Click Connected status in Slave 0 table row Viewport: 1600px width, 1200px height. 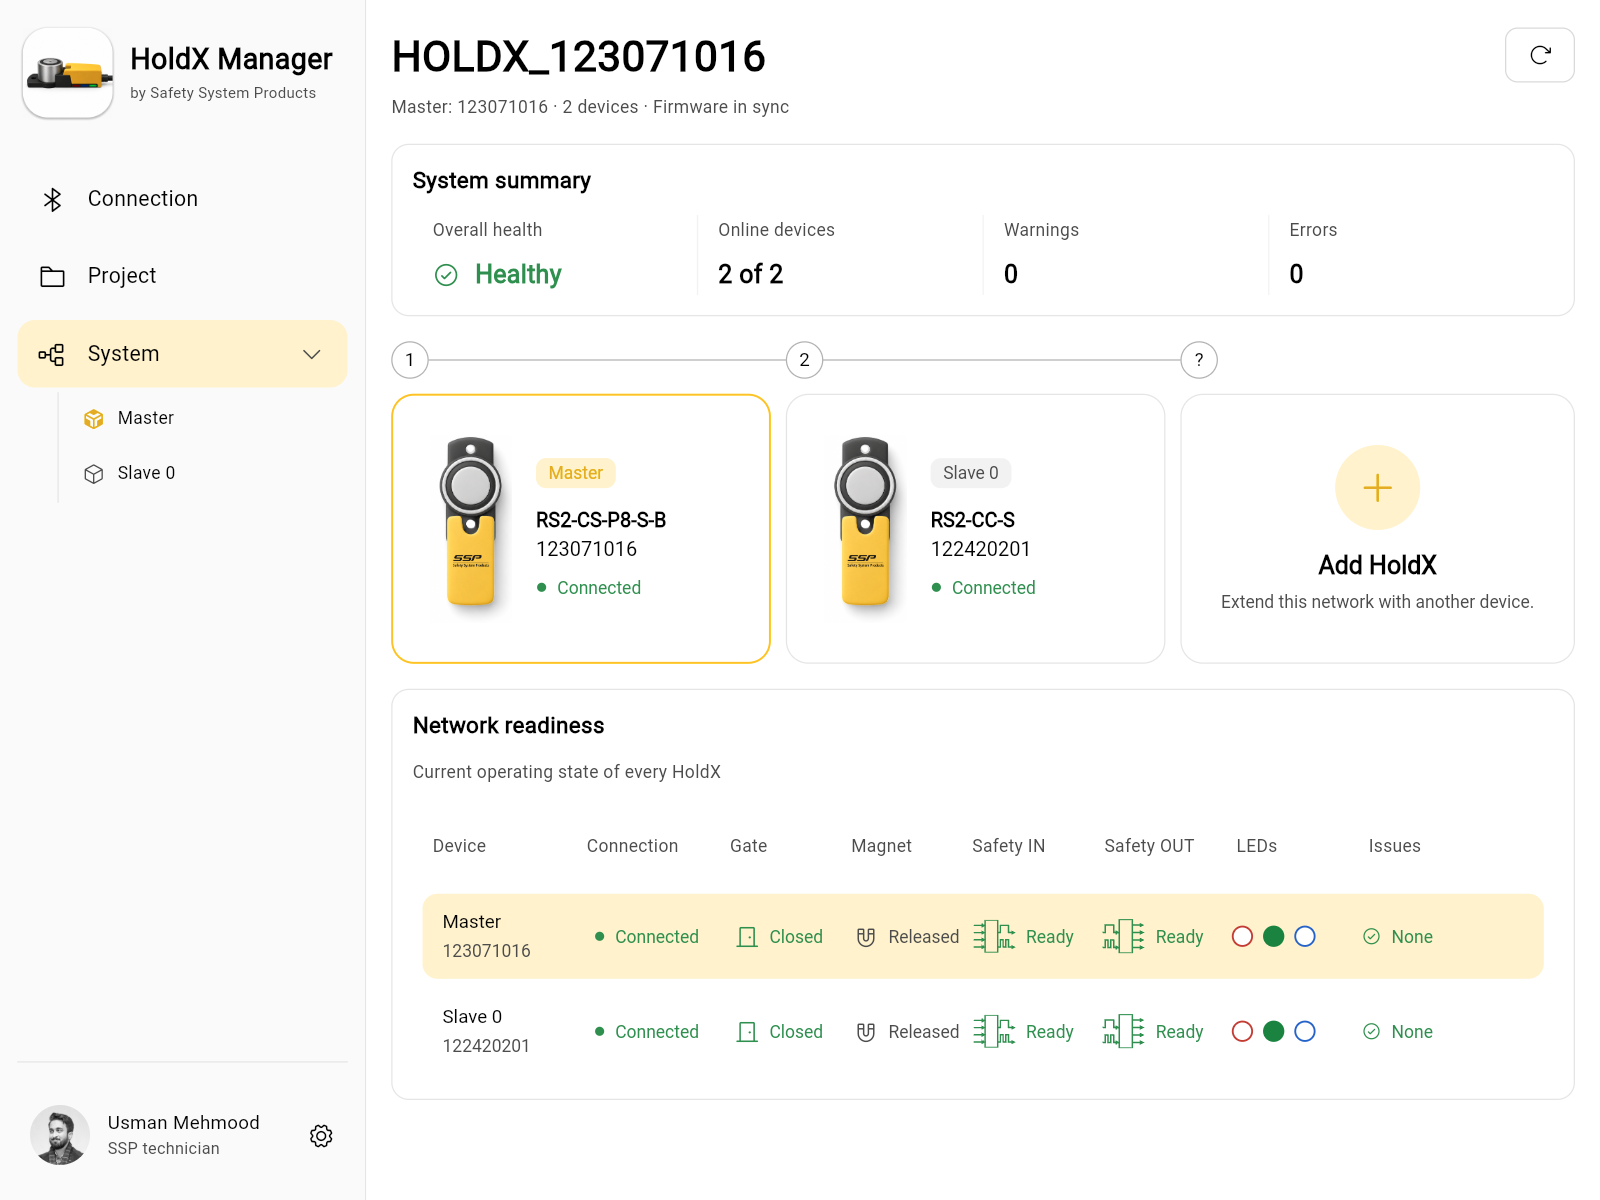(647, 1032)
